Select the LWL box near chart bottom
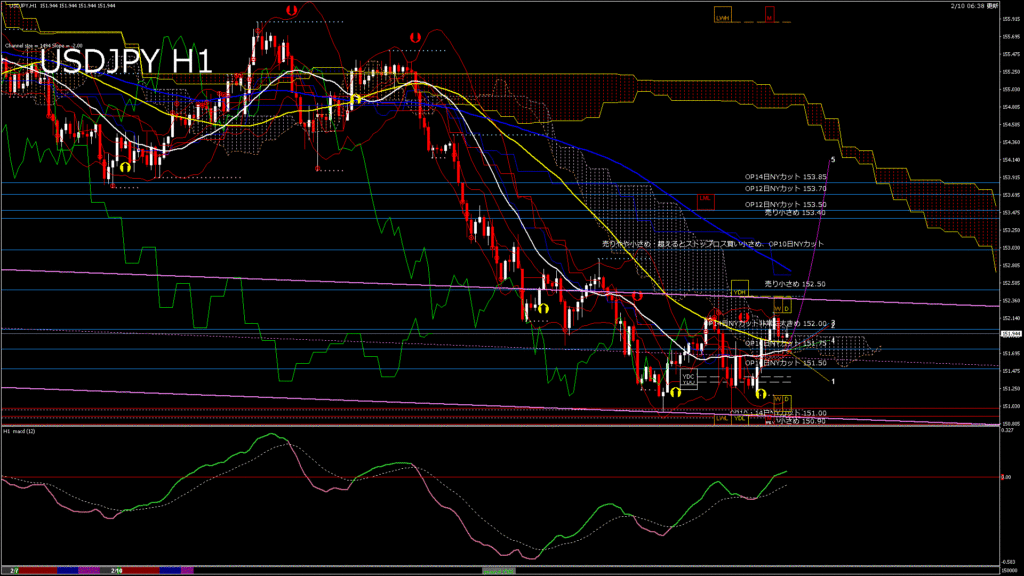Screen dimensions: 1024x576 (x=721, y=419)
